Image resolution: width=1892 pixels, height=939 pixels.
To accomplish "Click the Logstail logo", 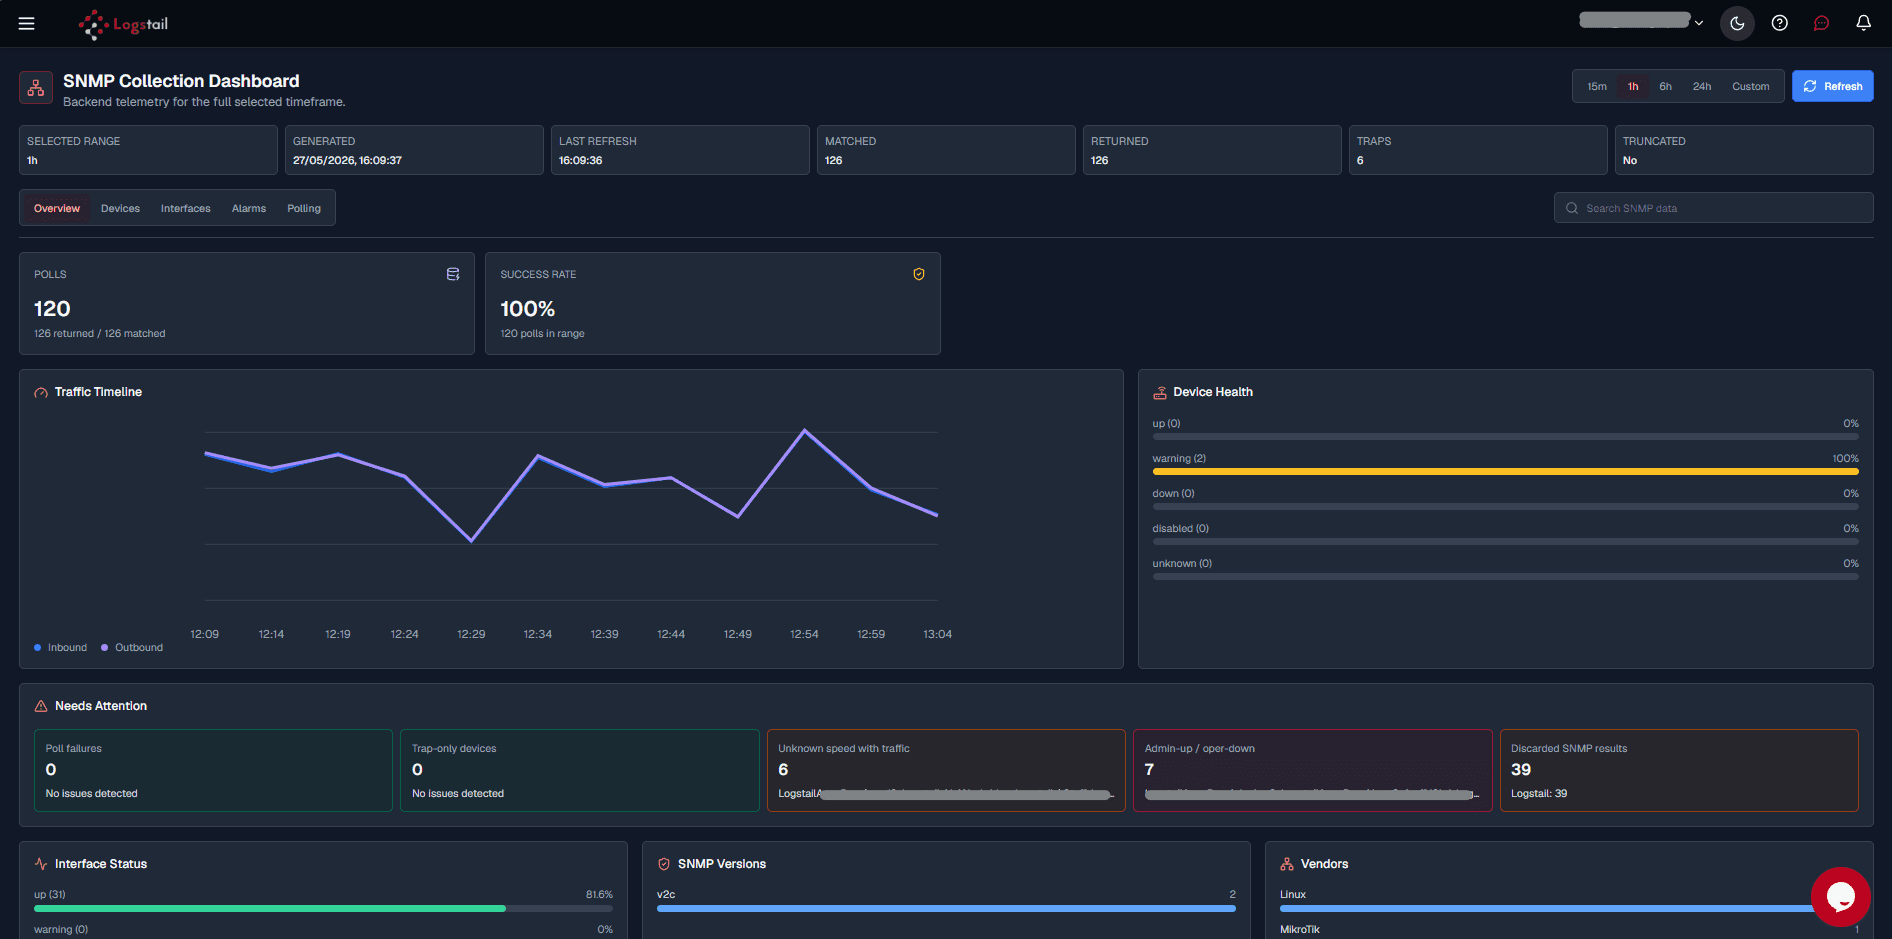I will tap(124, 24).
